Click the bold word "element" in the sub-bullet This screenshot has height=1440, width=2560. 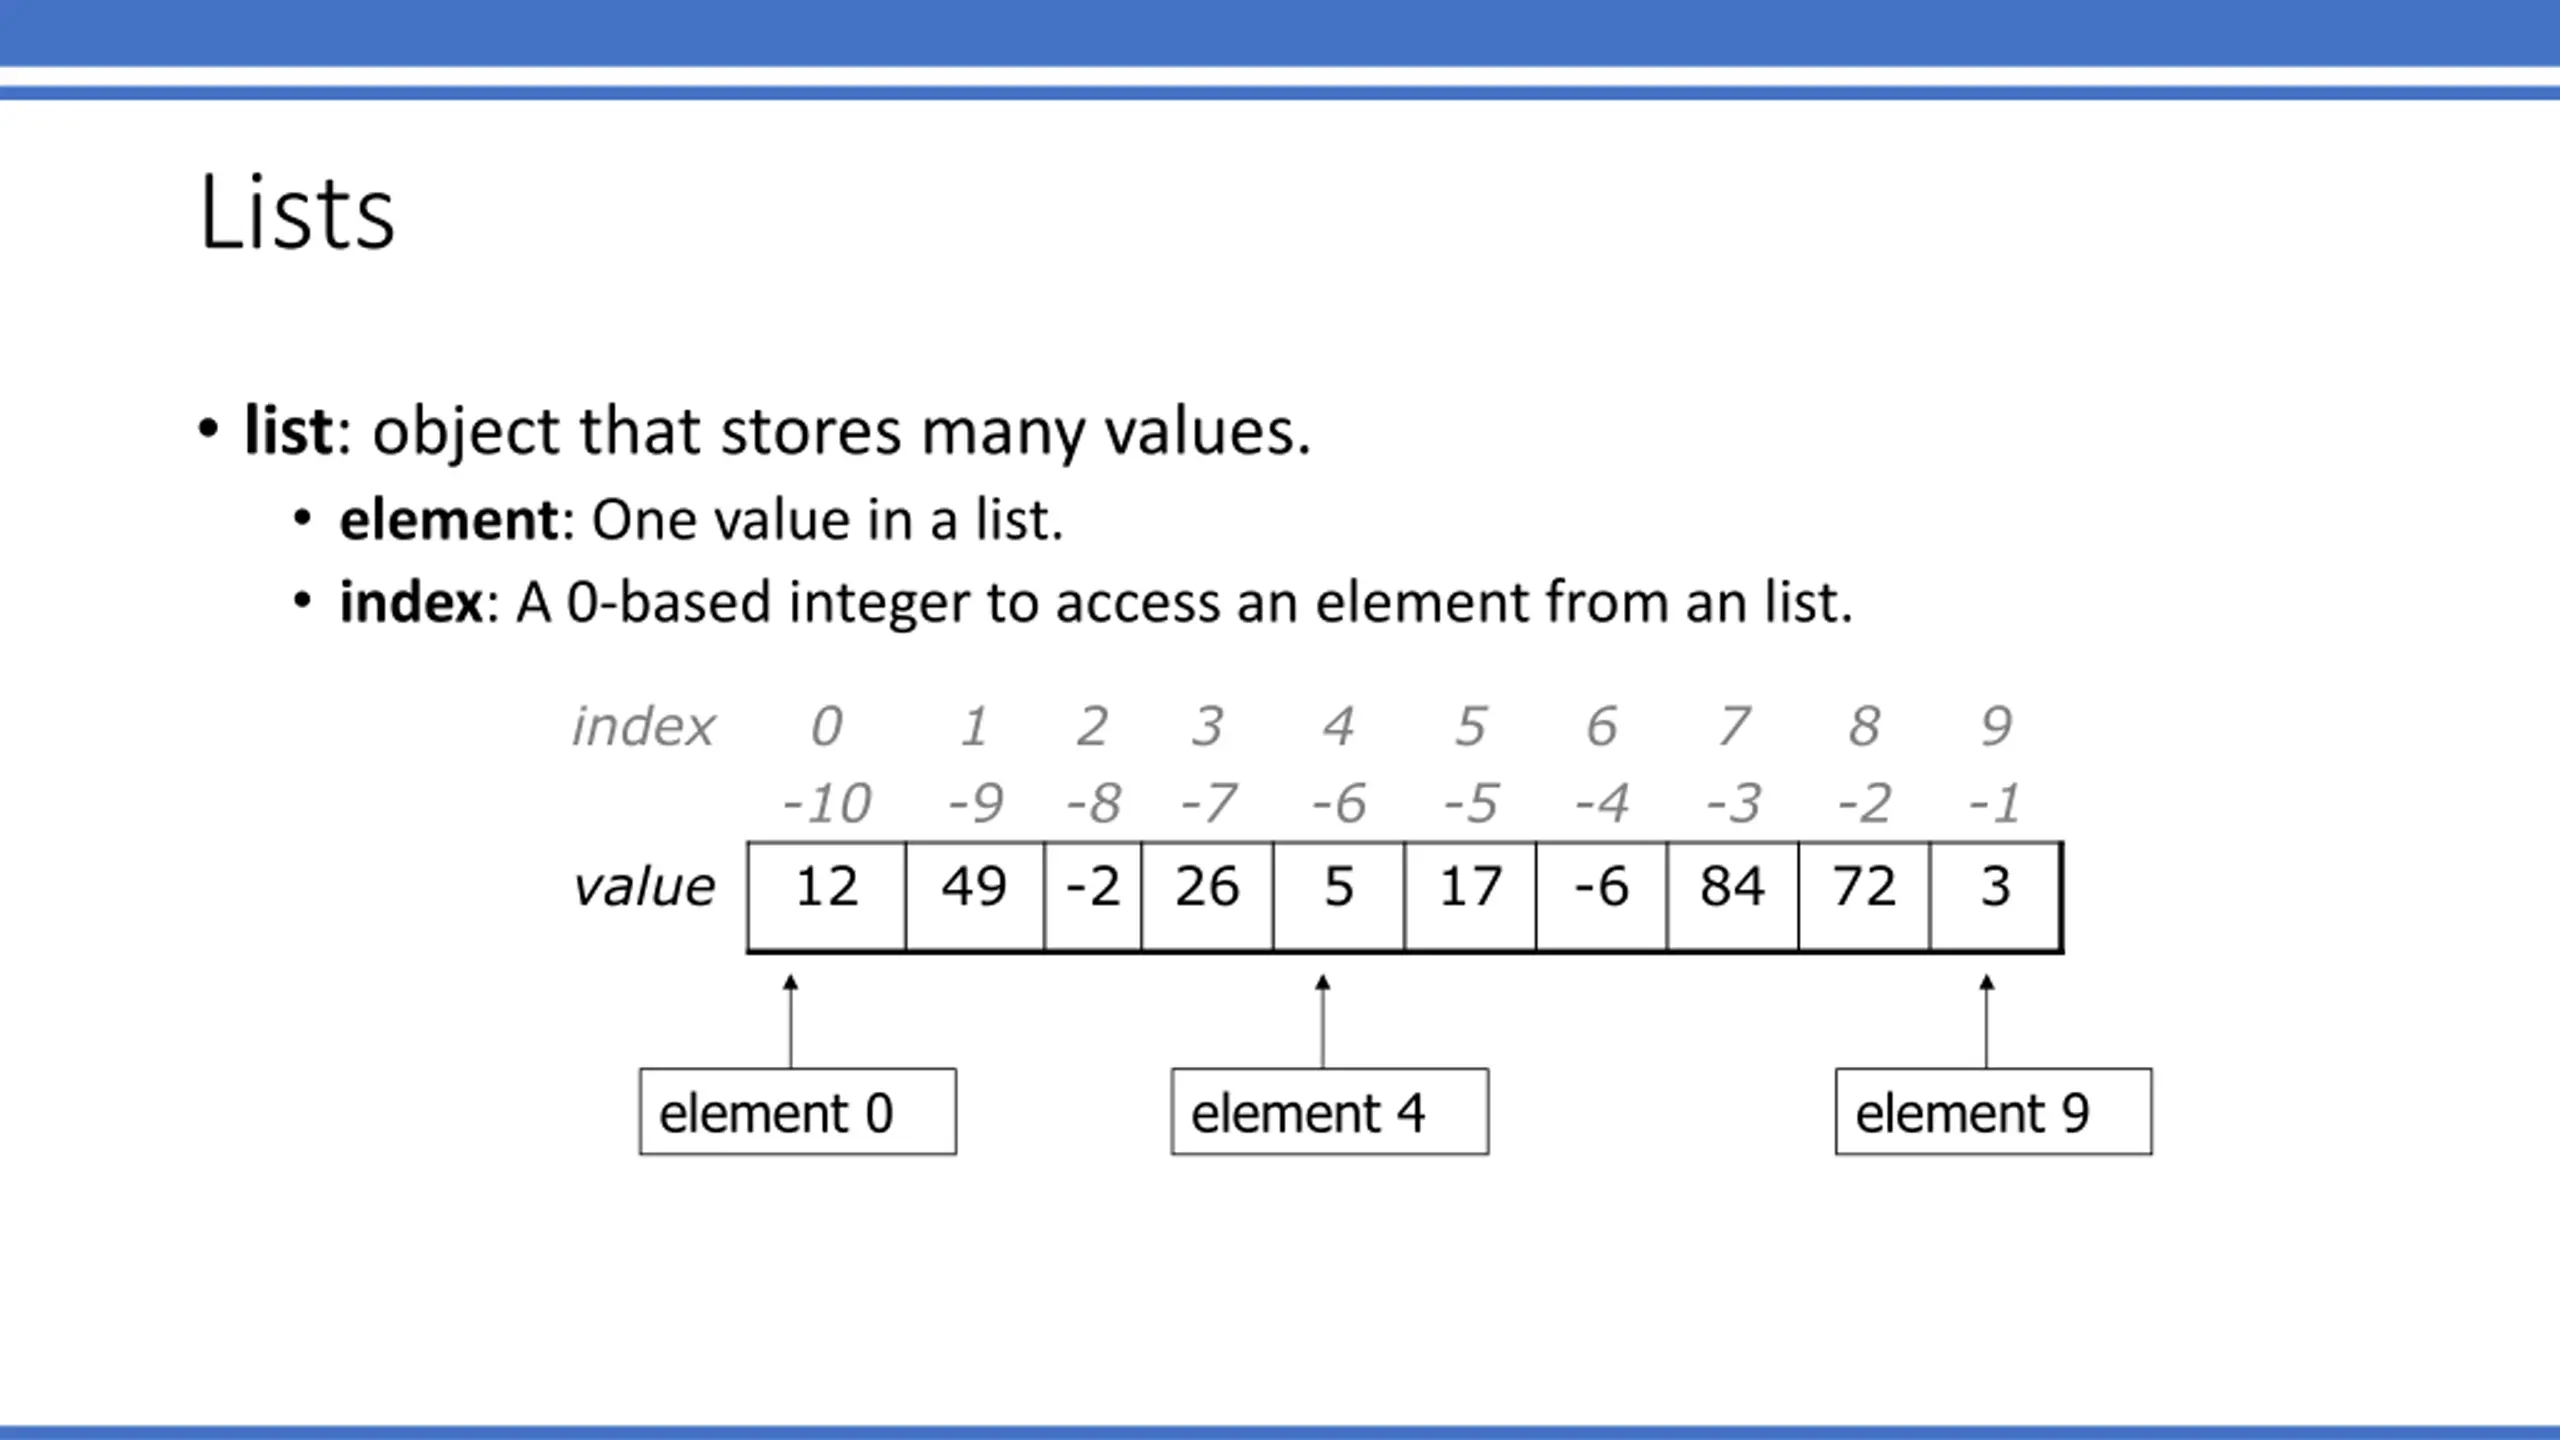[448, 520]
